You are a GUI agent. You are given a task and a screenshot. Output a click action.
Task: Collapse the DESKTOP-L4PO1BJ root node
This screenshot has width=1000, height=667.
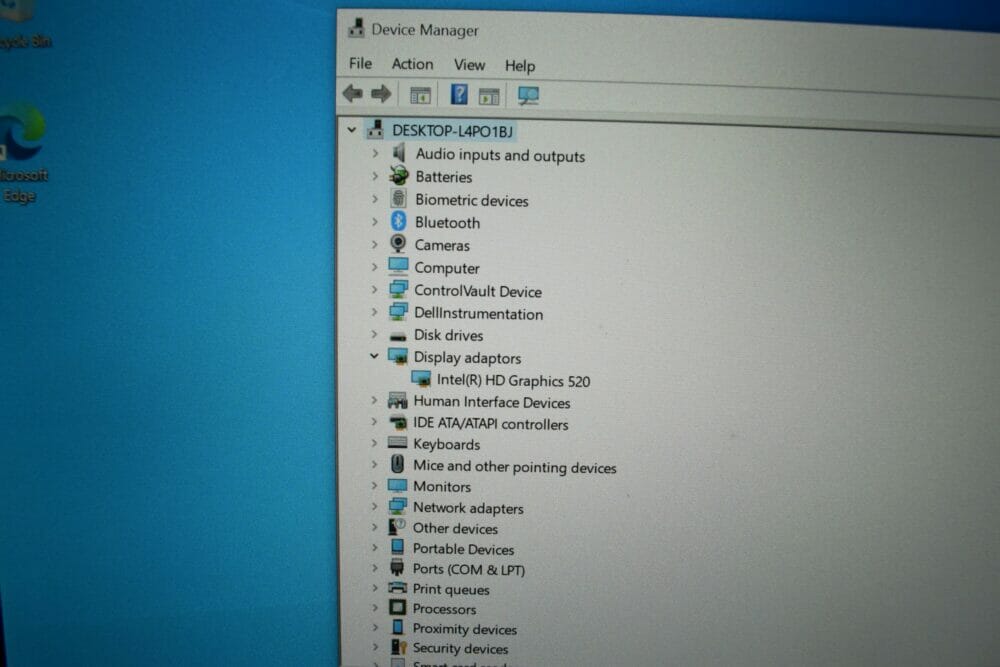point(352,129)
